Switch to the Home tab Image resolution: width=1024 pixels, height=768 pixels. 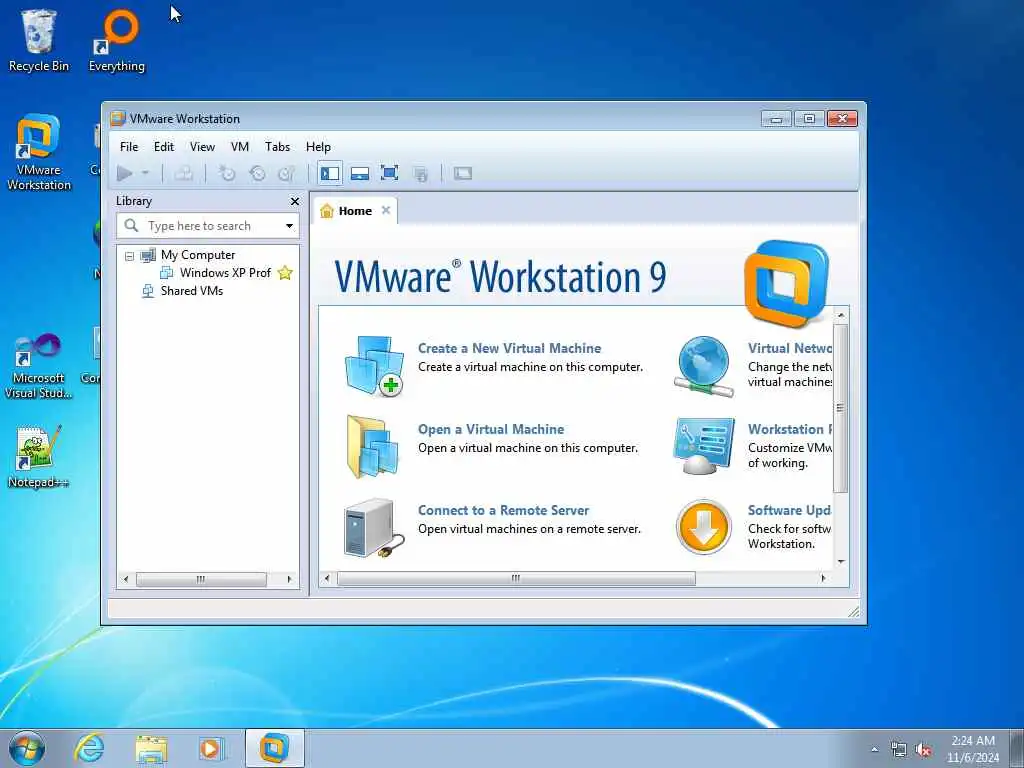[x=355, y=211]
